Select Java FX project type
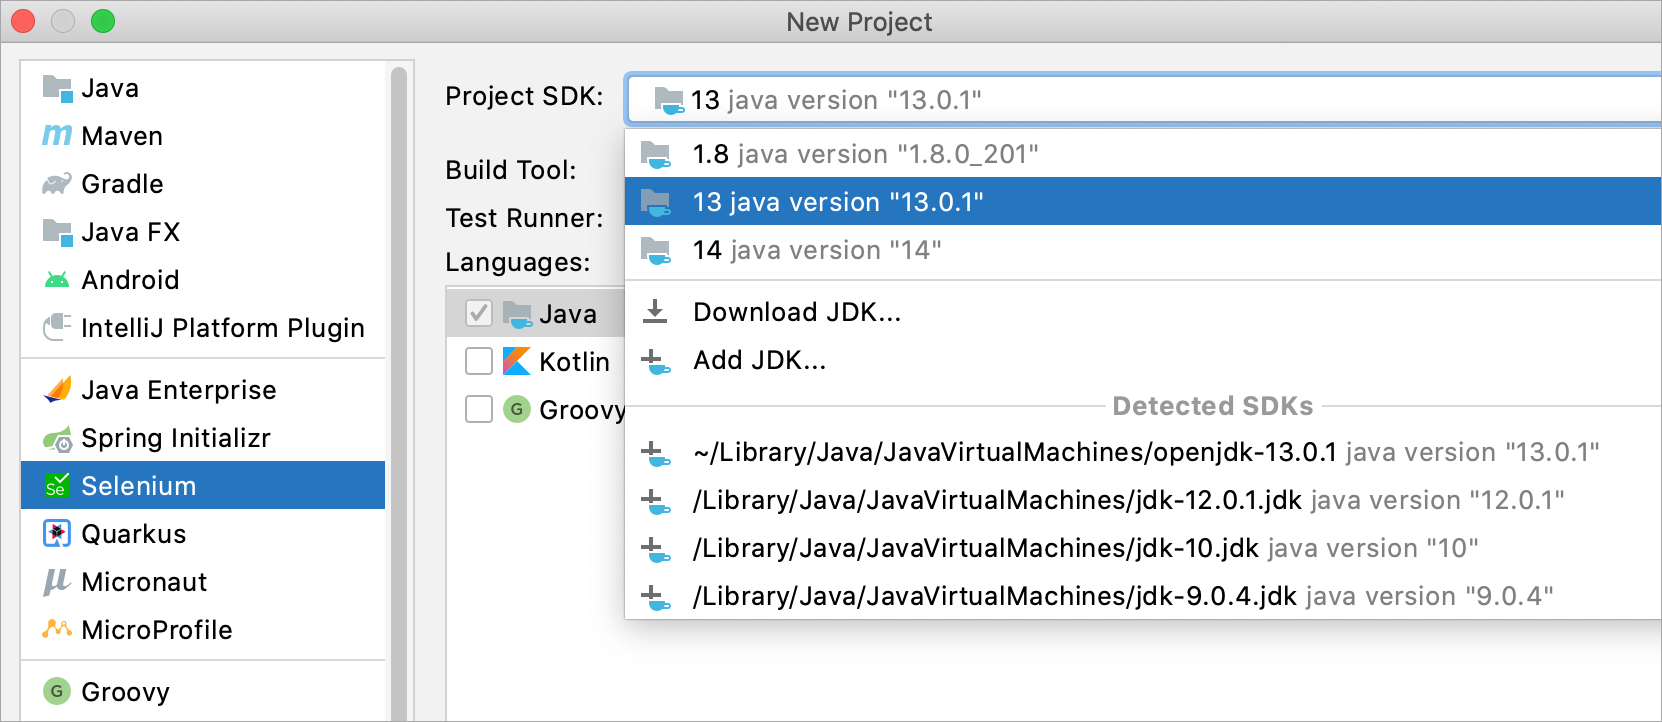The height and width of the screenshot is (722, 1662). (203, 232)
